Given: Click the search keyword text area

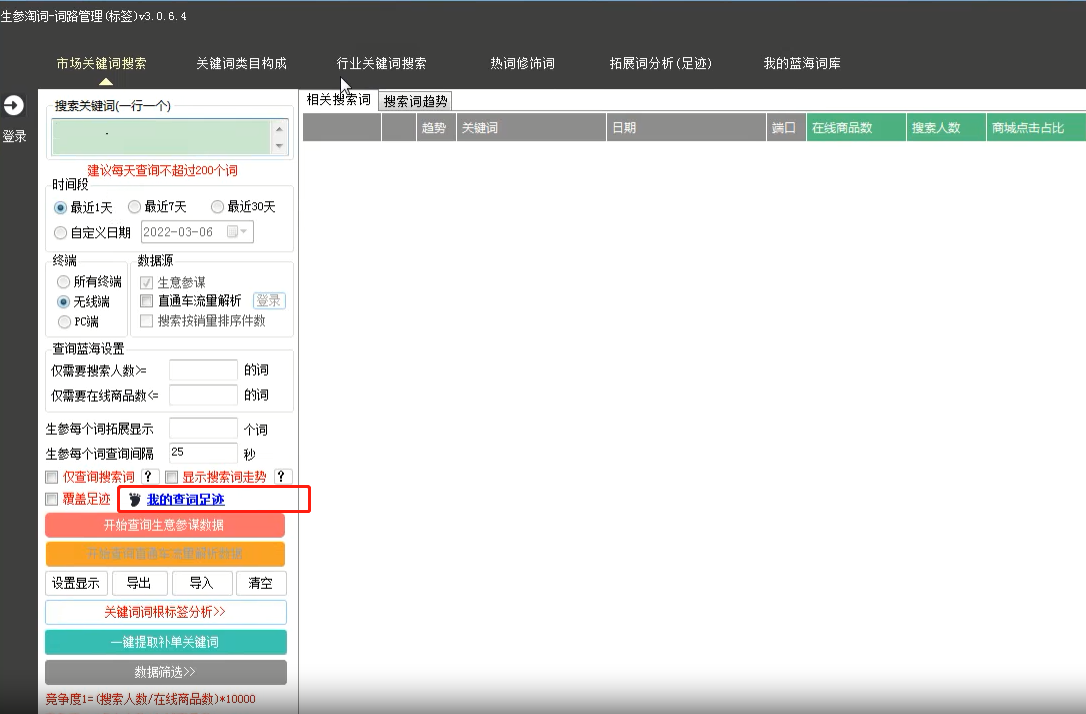Looking at the screenshot, I should coord(162,137).
